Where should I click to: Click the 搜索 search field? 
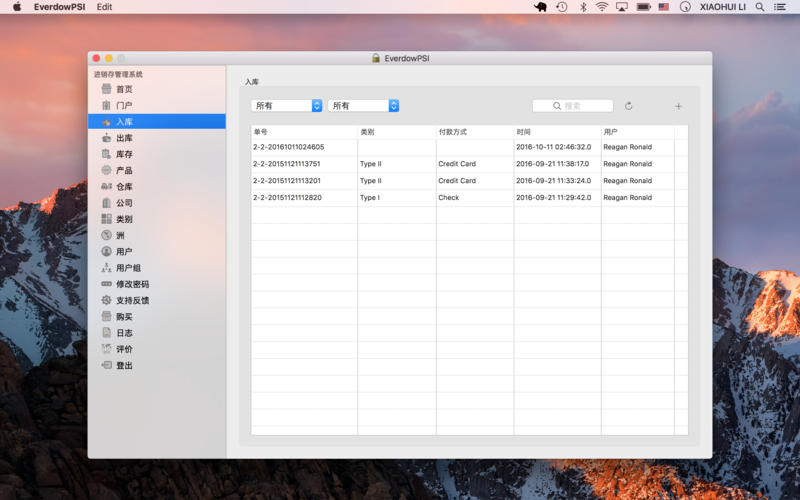[x=573, y=106]
